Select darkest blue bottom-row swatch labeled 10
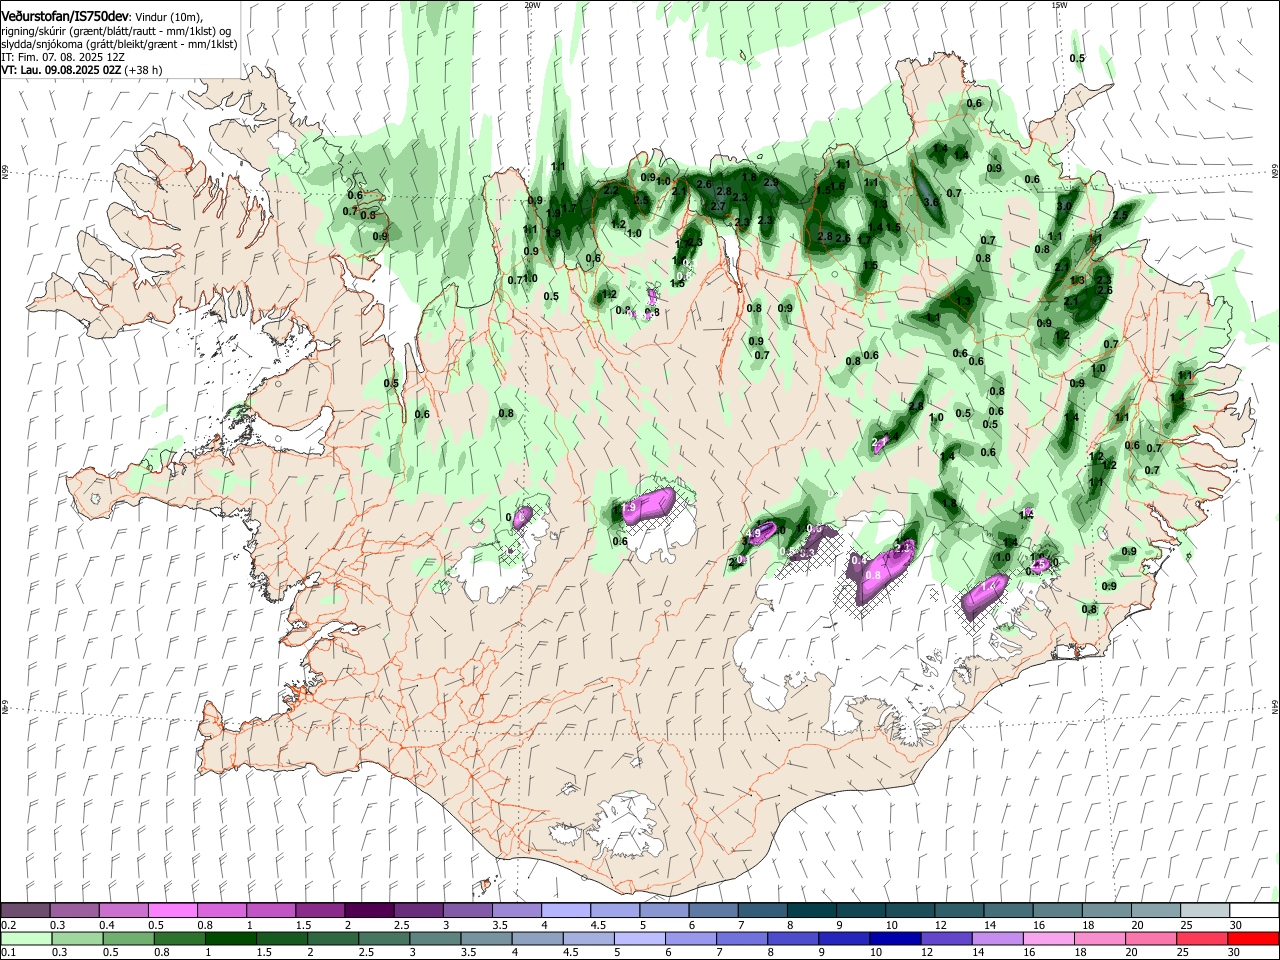The width and height of the screenshot is (1280, 960). tap(894, 938)
